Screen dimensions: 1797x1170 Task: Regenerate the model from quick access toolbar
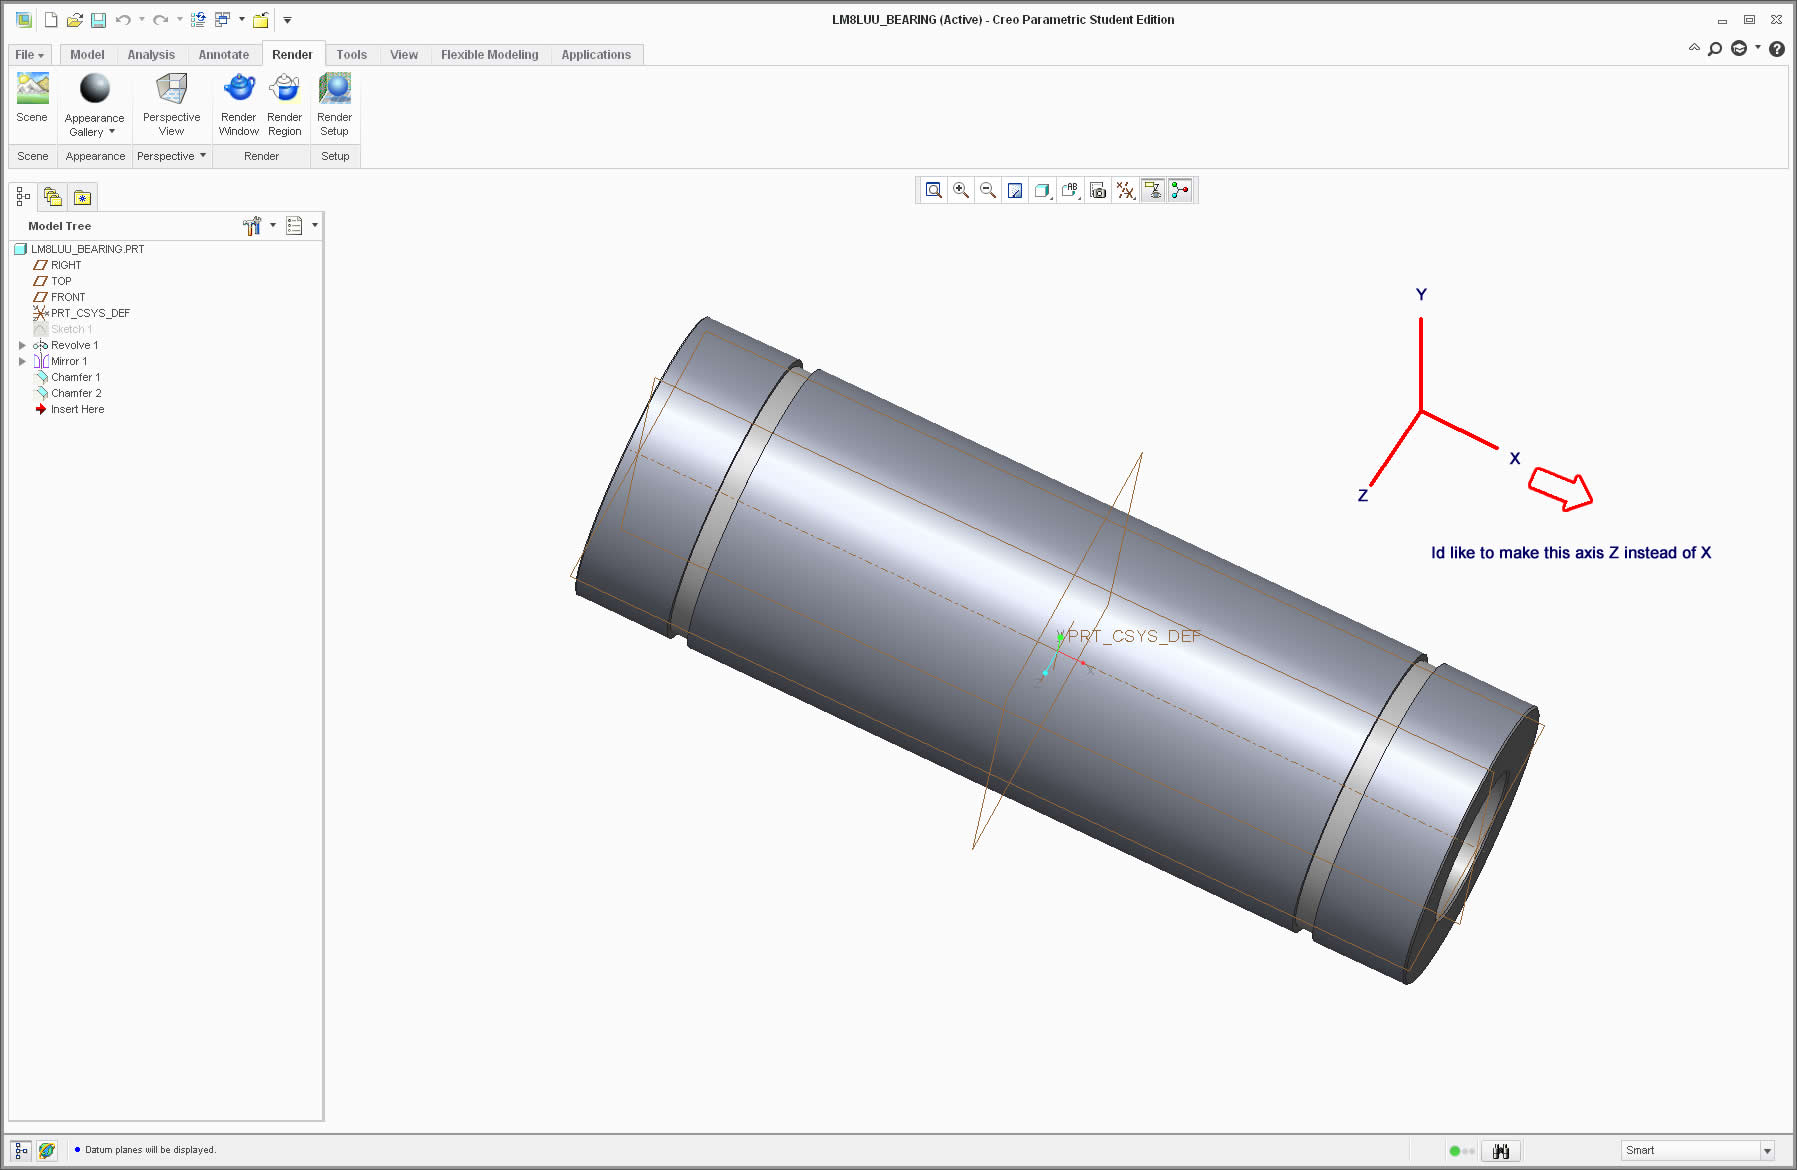198,20
